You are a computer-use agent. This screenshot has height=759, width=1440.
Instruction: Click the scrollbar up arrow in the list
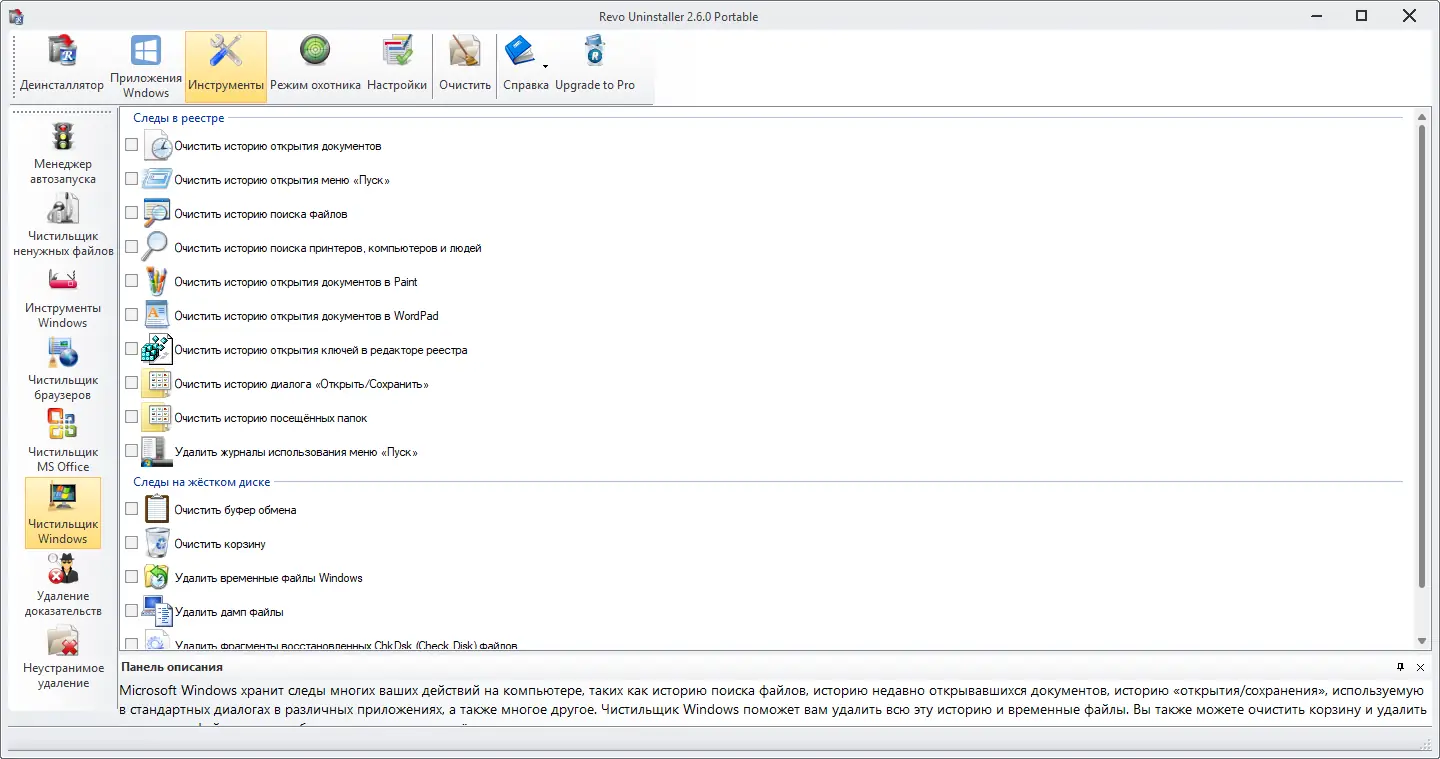click(1422, 117)
